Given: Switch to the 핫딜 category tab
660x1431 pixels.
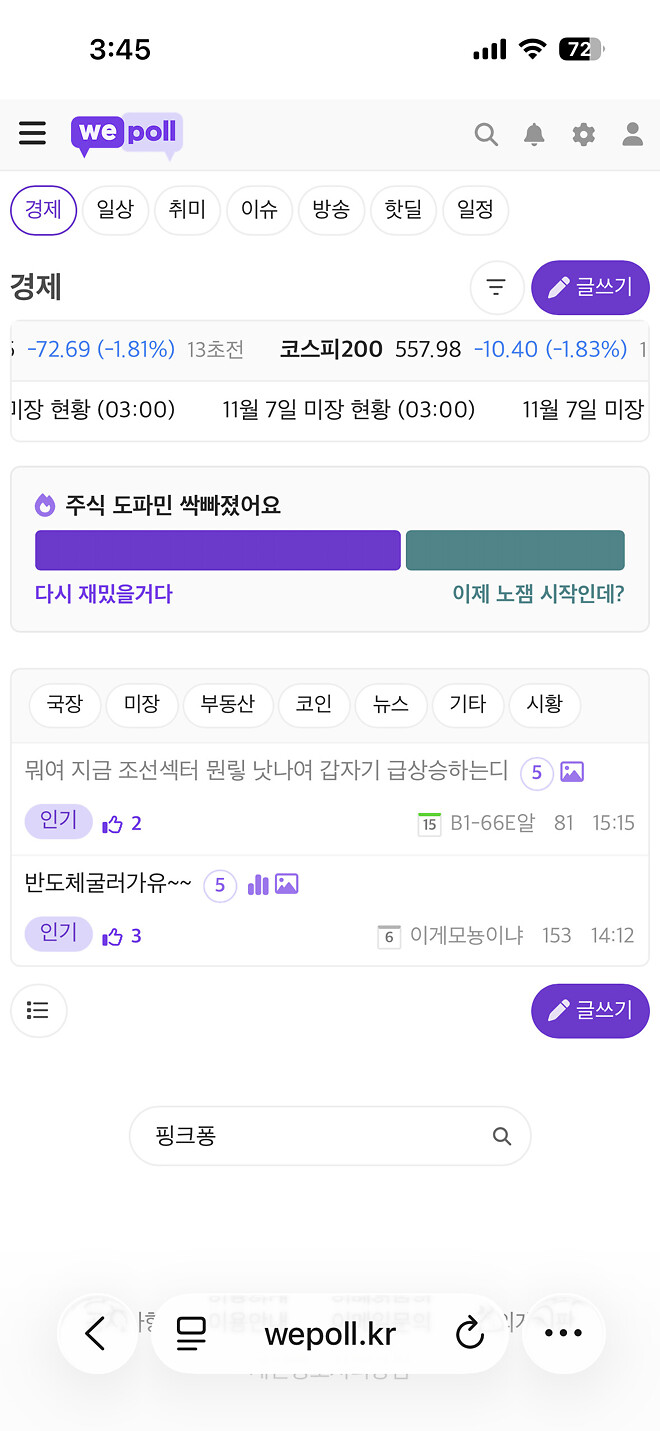Looking at the screenshot, I should (403, 210).
